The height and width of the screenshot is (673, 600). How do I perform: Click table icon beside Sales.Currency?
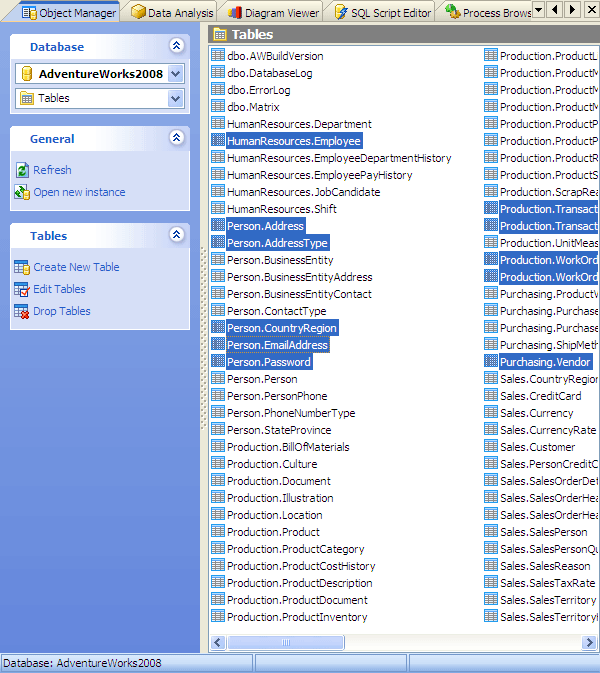click(x=491, y=413)
